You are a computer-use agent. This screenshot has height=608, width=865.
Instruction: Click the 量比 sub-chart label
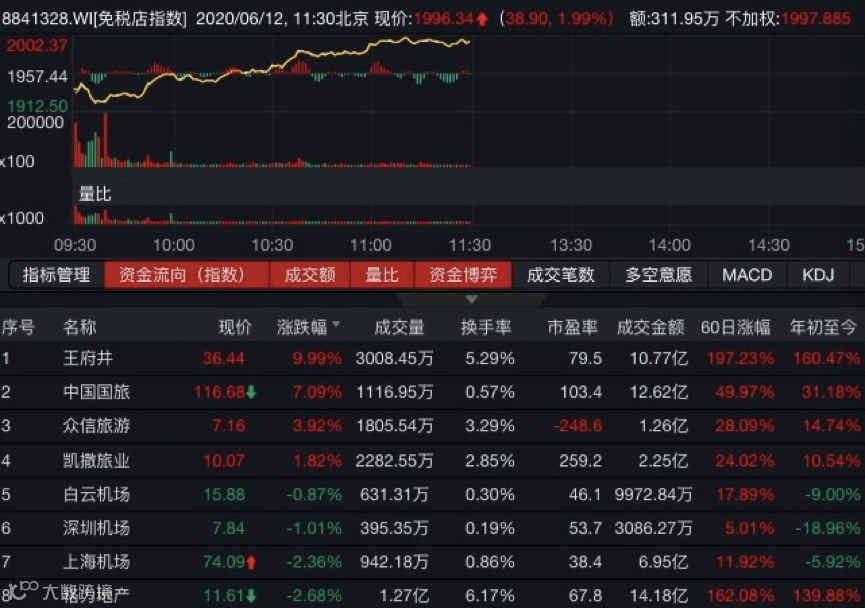coord(95,194)
